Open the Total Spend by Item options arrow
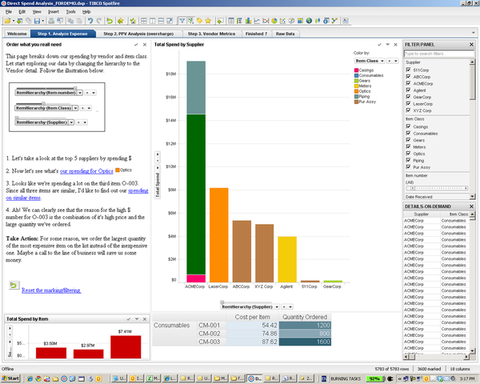The height and width of the screenshot is (384, 480). tap(137, 319)
